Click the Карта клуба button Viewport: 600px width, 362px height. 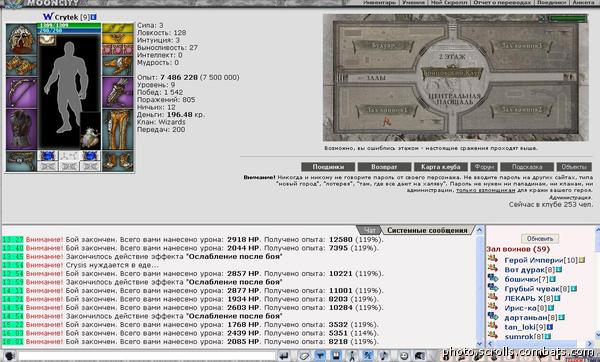(440, 167)
